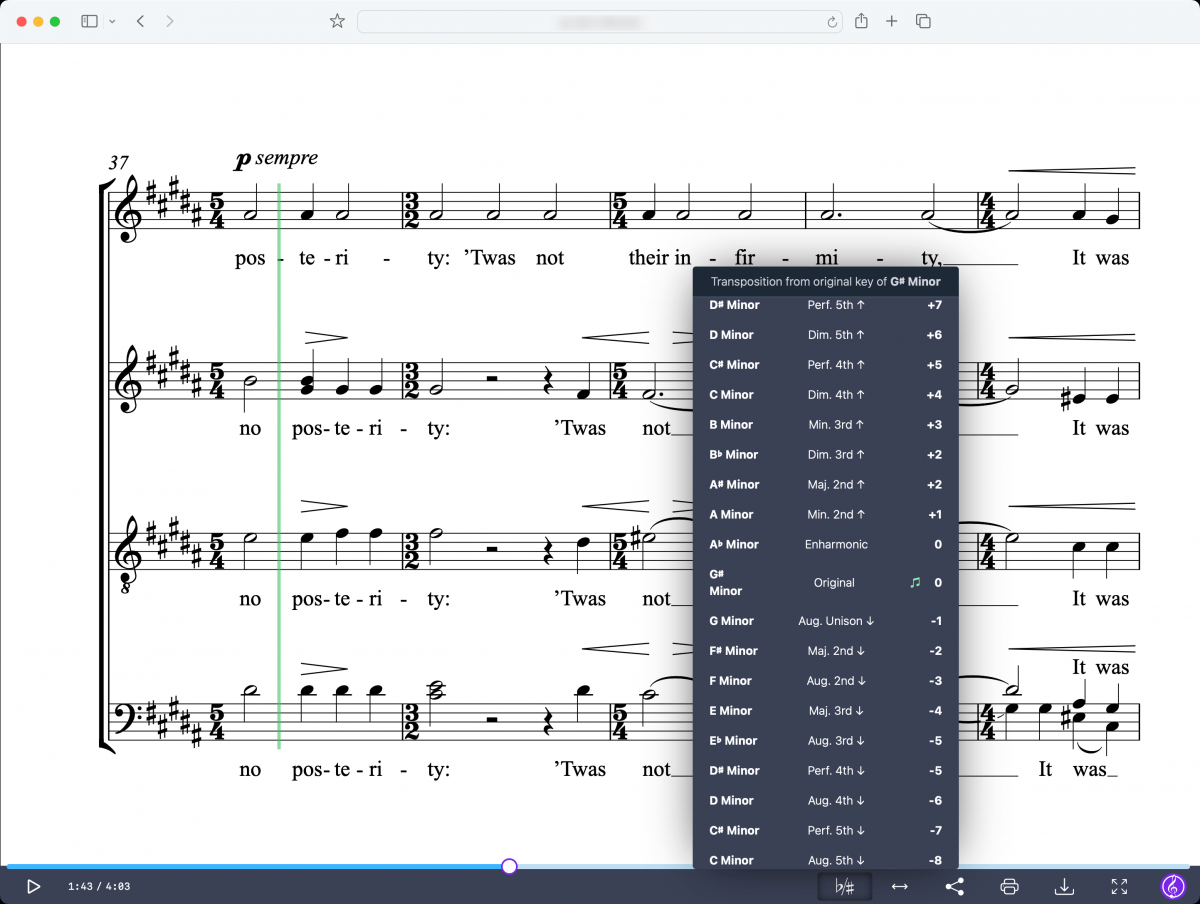The width and height of the screenshot is (1200, 904).
Task: Open a new tab with plus button
Action: click(891, 21)
